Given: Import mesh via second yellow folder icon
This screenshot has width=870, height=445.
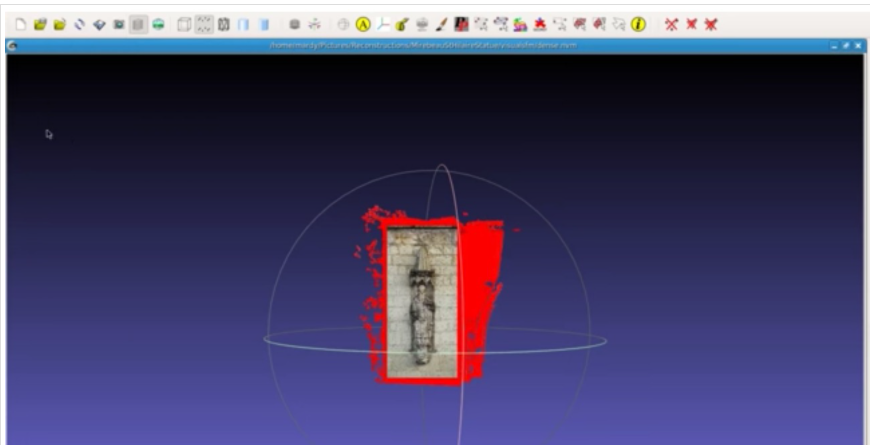Looking at the screenshot, I should click(60, 24).
